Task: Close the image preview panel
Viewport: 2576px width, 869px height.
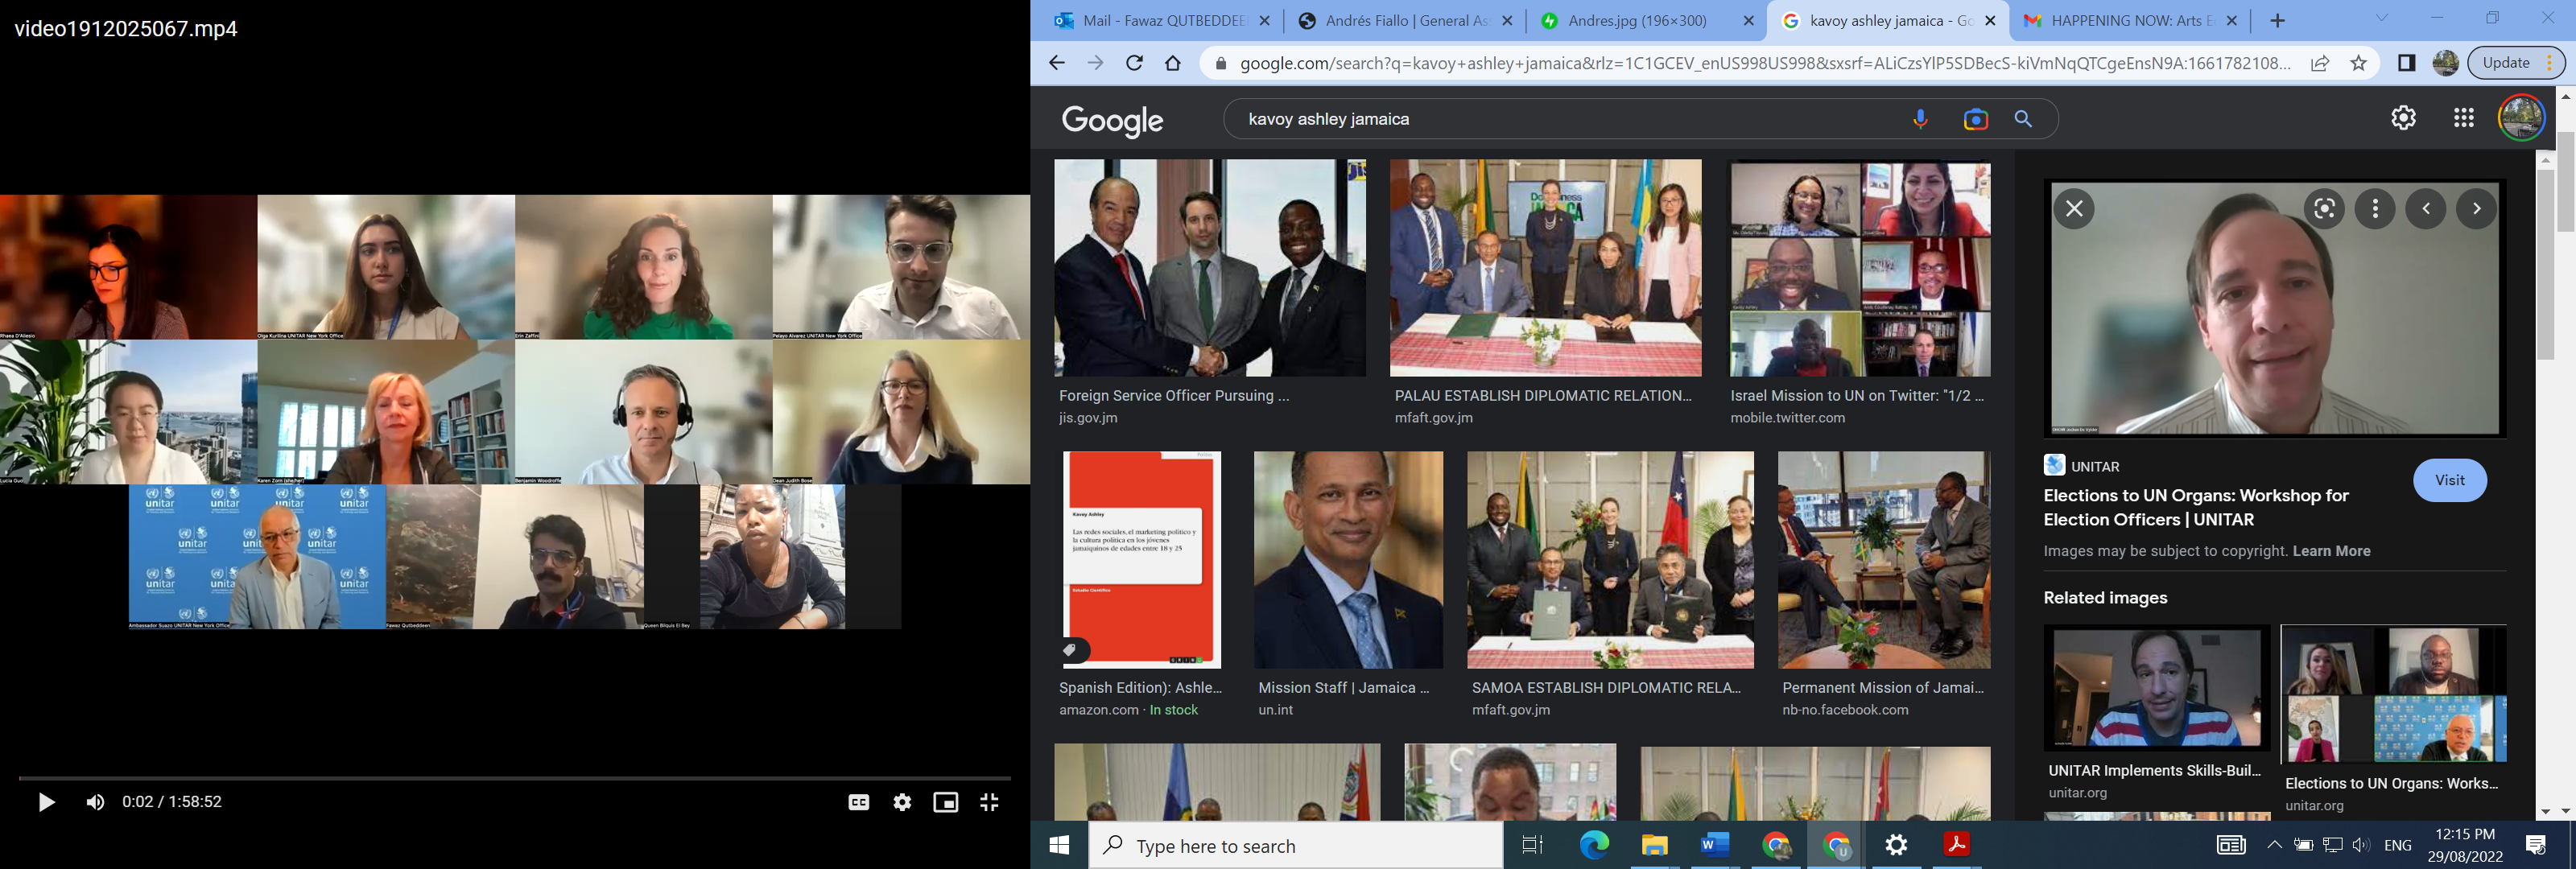Action: click(2074, 209)
